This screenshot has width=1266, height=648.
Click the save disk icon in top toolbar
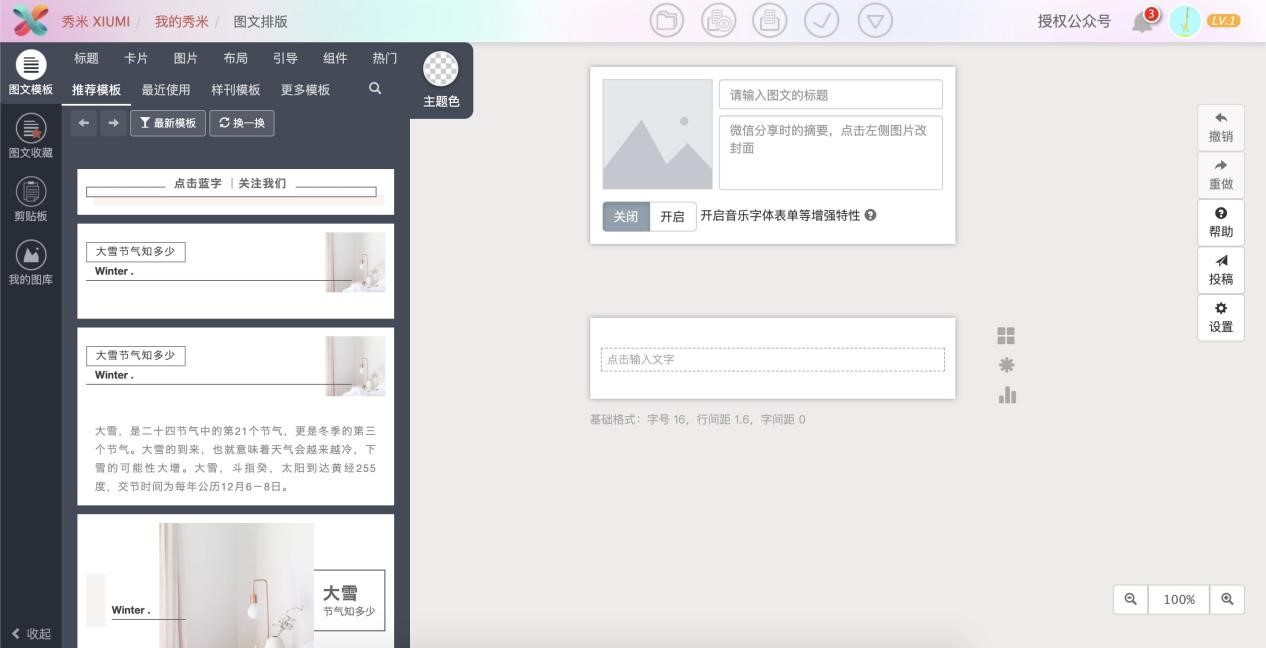click(x=769, y=21)
